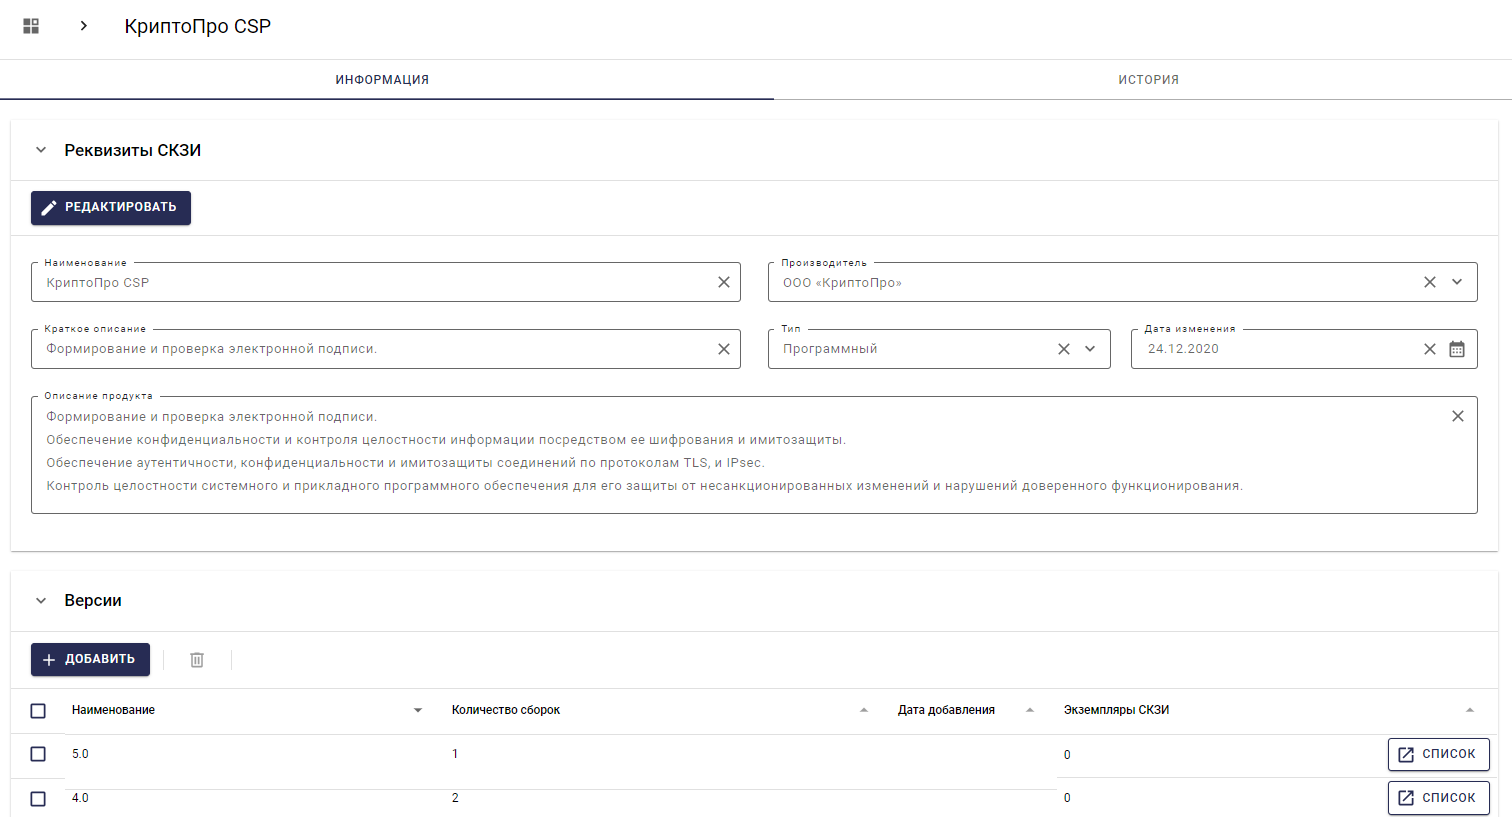The height and width of the screenshot is (838, 1512).
Task: Clear the Описание продукта text area
Action: 1458,416
